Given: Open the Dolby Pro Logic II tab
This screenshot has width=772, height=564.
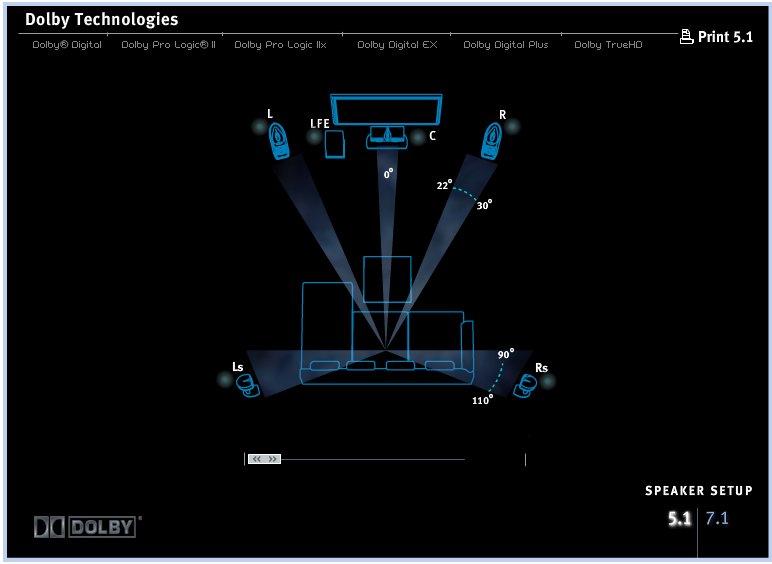Looking at the screenshot, I should click(x=168, y=45).
